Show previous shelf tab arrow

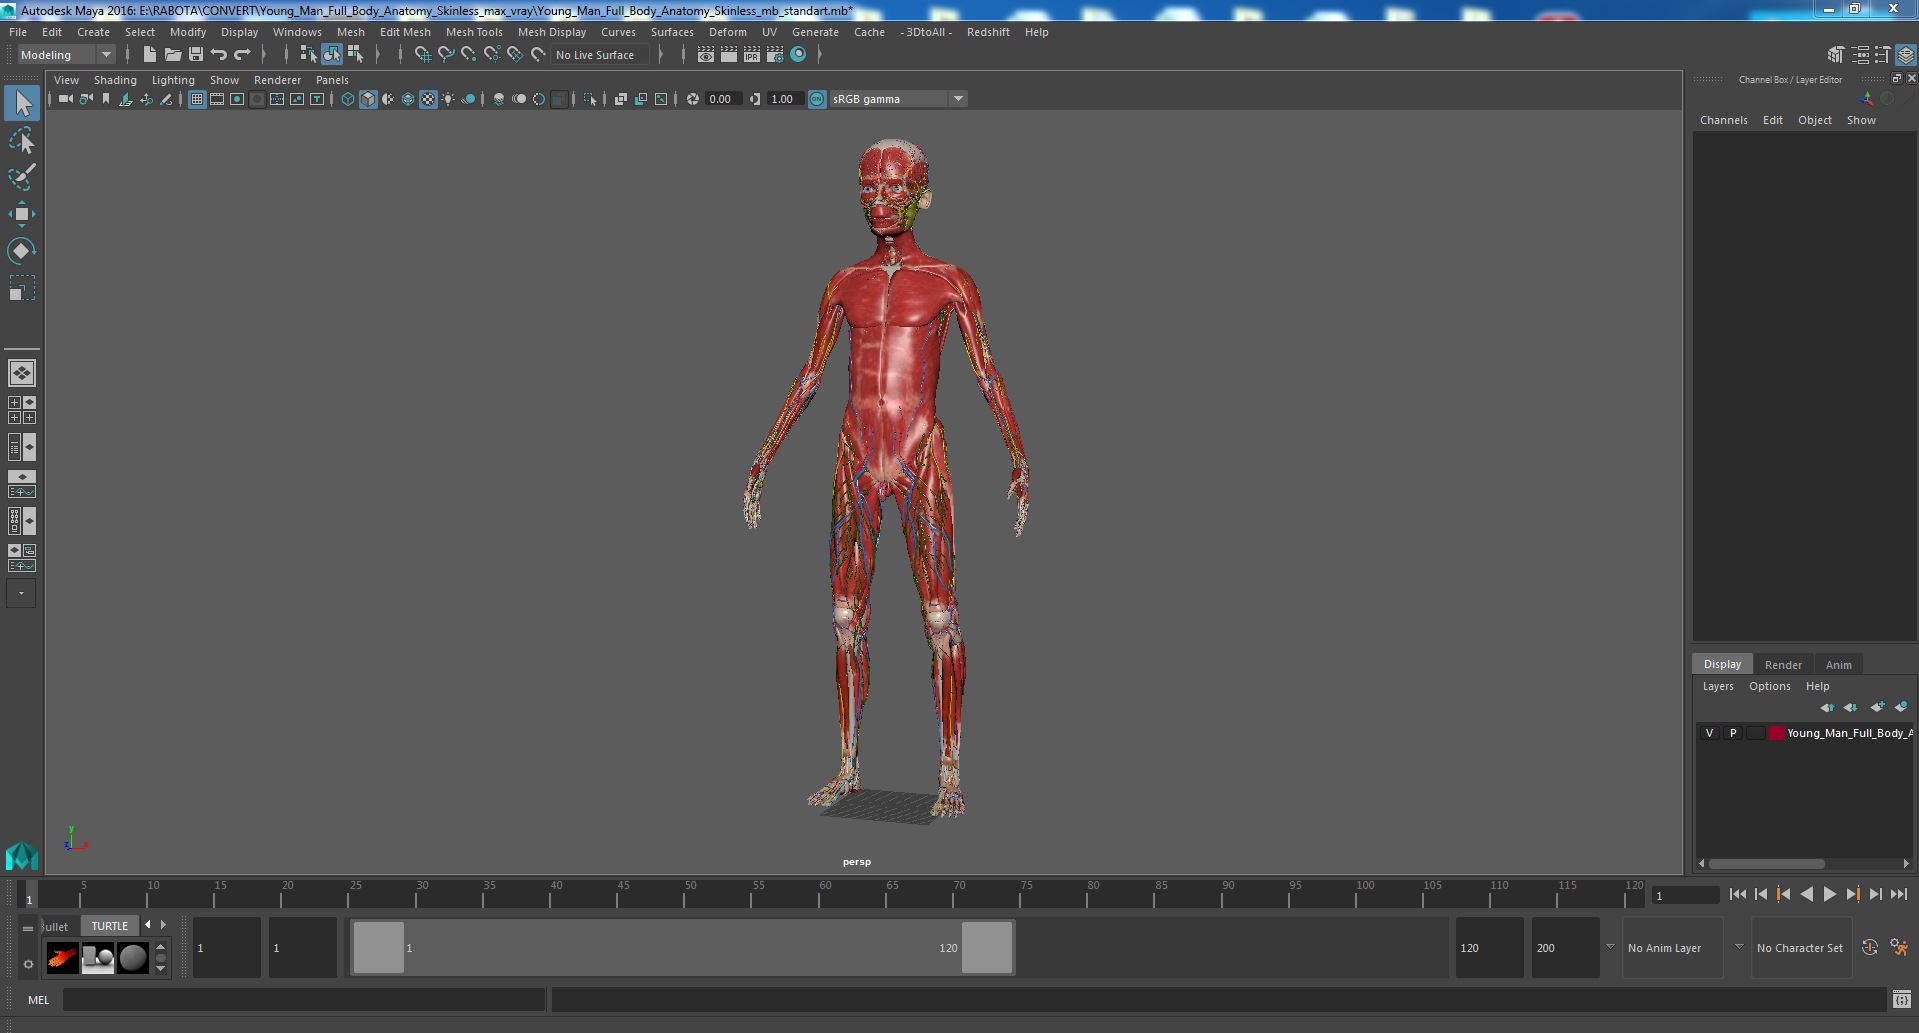tap(148, 925)
